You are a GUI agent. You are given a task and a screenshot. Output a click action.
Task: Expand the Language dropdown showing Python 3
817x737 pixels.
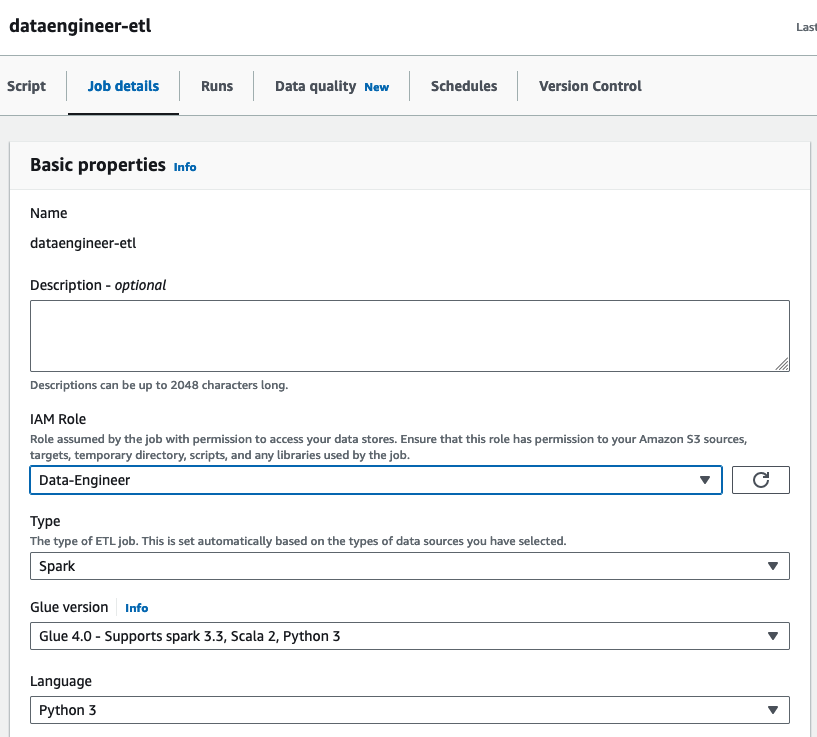click(x=409, y=710)
